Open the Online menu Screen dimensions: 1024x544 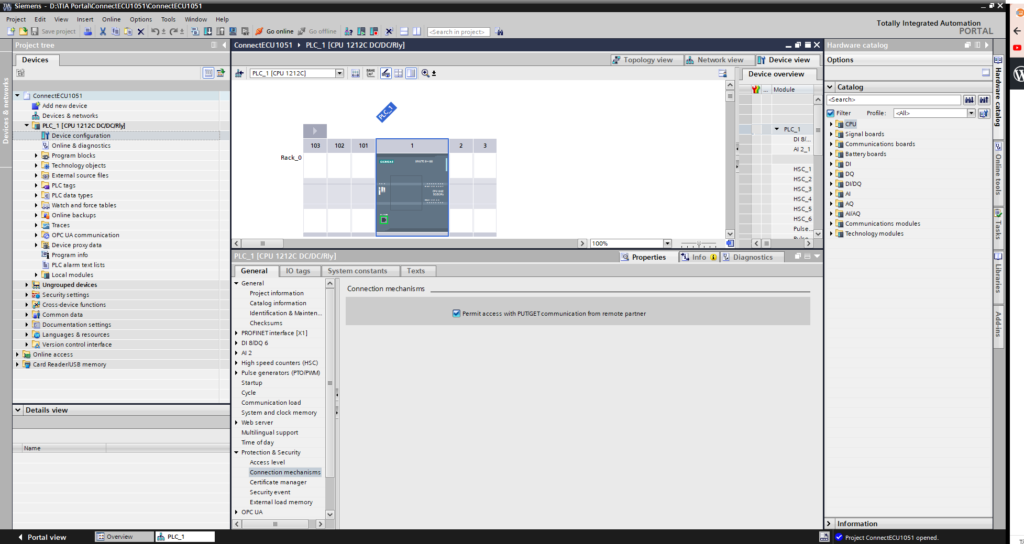(111, 20)
